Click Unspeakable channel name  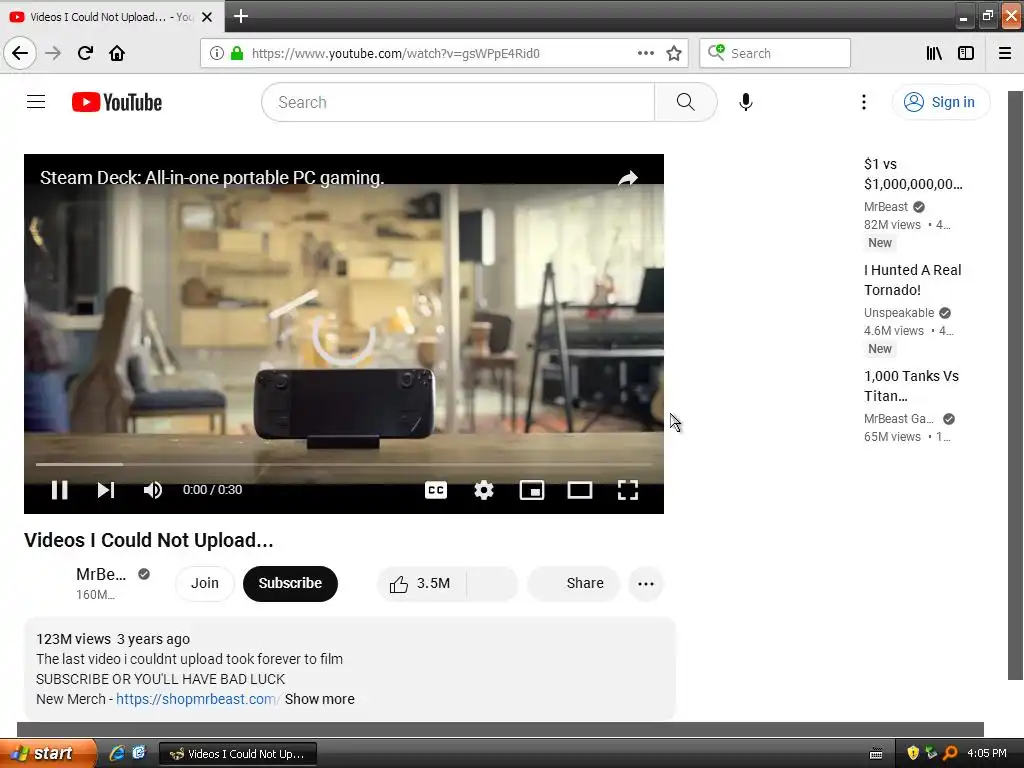[899, 313]
